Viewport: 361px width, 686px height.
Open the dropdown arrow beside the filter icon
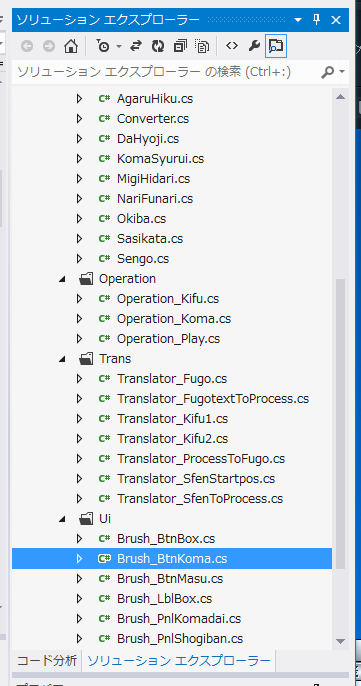[x=119, y=46]
